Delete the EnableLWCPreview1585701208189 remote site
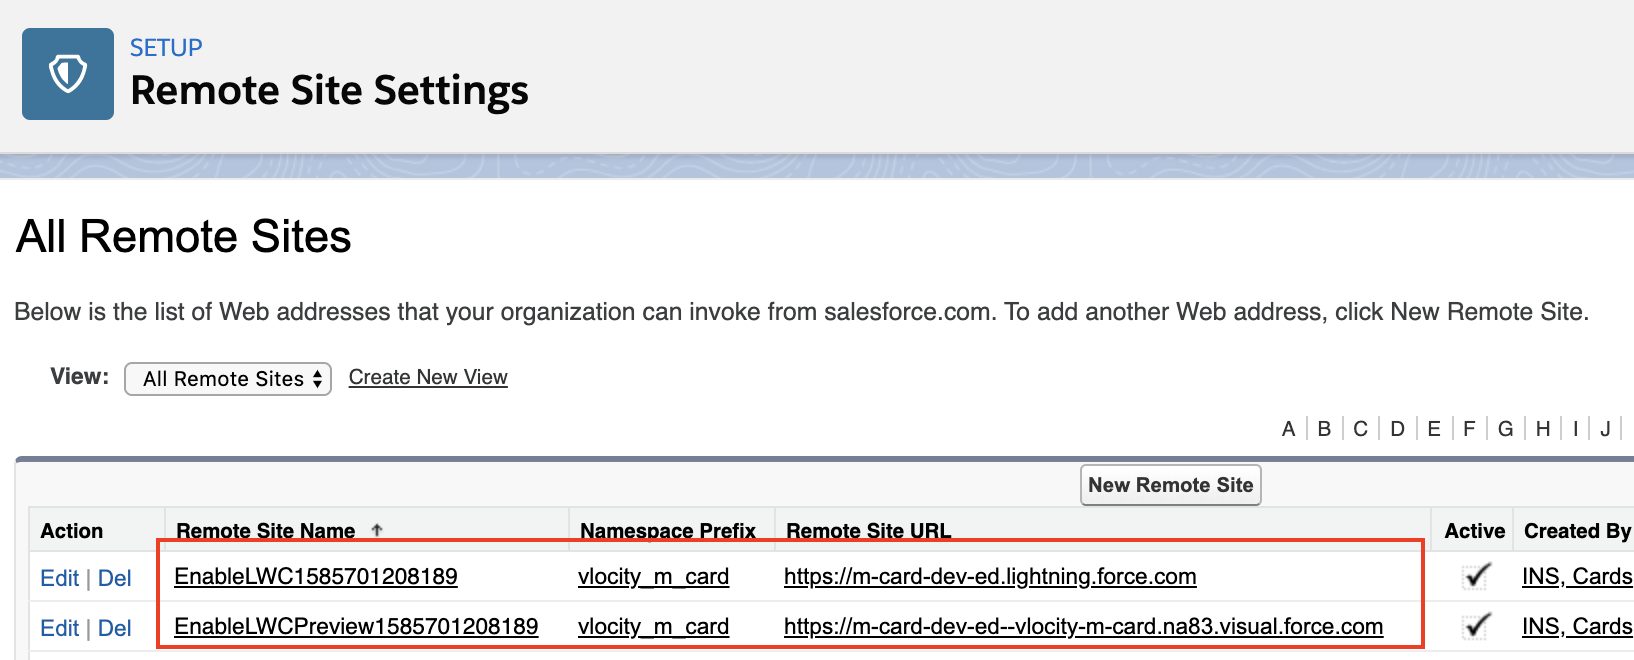The image size is (1634, 660). [x=114, y=628]
